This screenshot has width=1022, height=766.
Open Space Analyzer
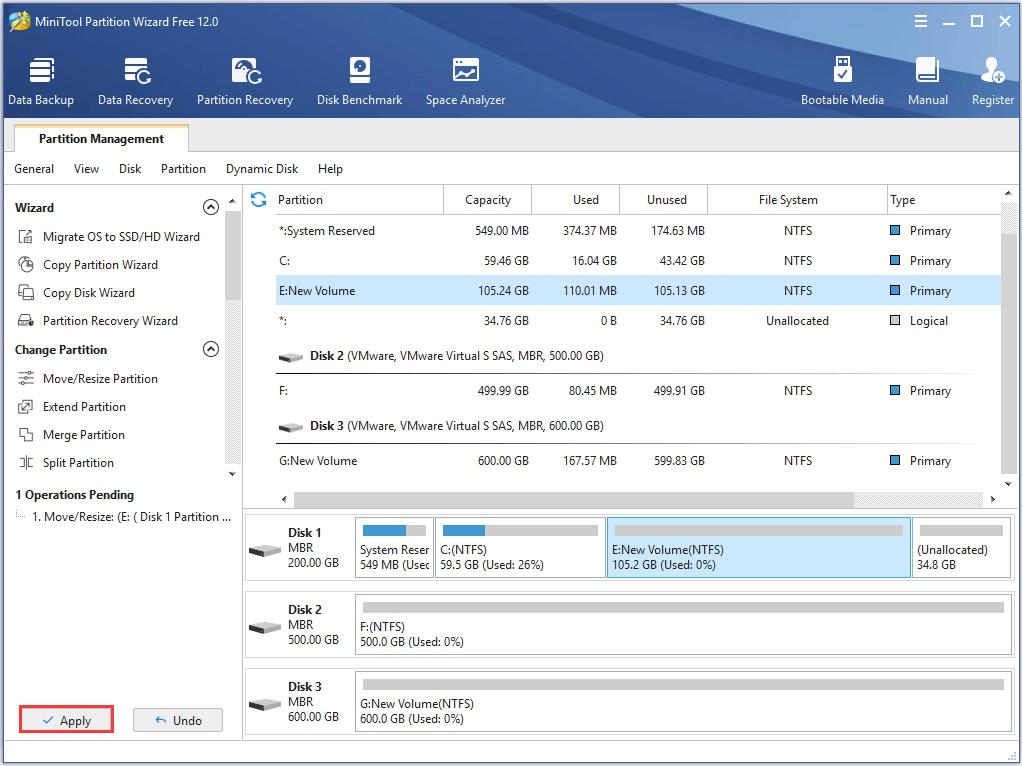click(x=465, y=81)
